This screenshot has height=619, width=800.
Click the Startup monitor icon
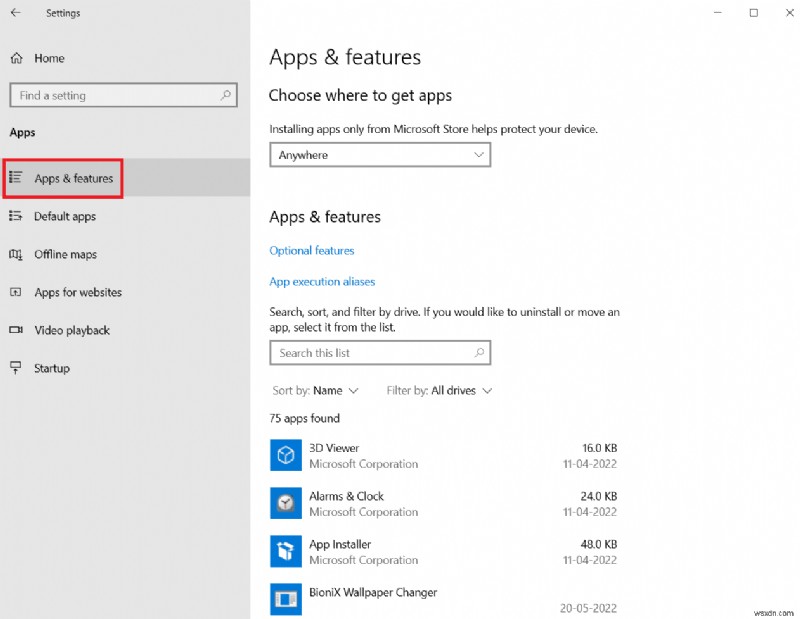coord(16,367)
